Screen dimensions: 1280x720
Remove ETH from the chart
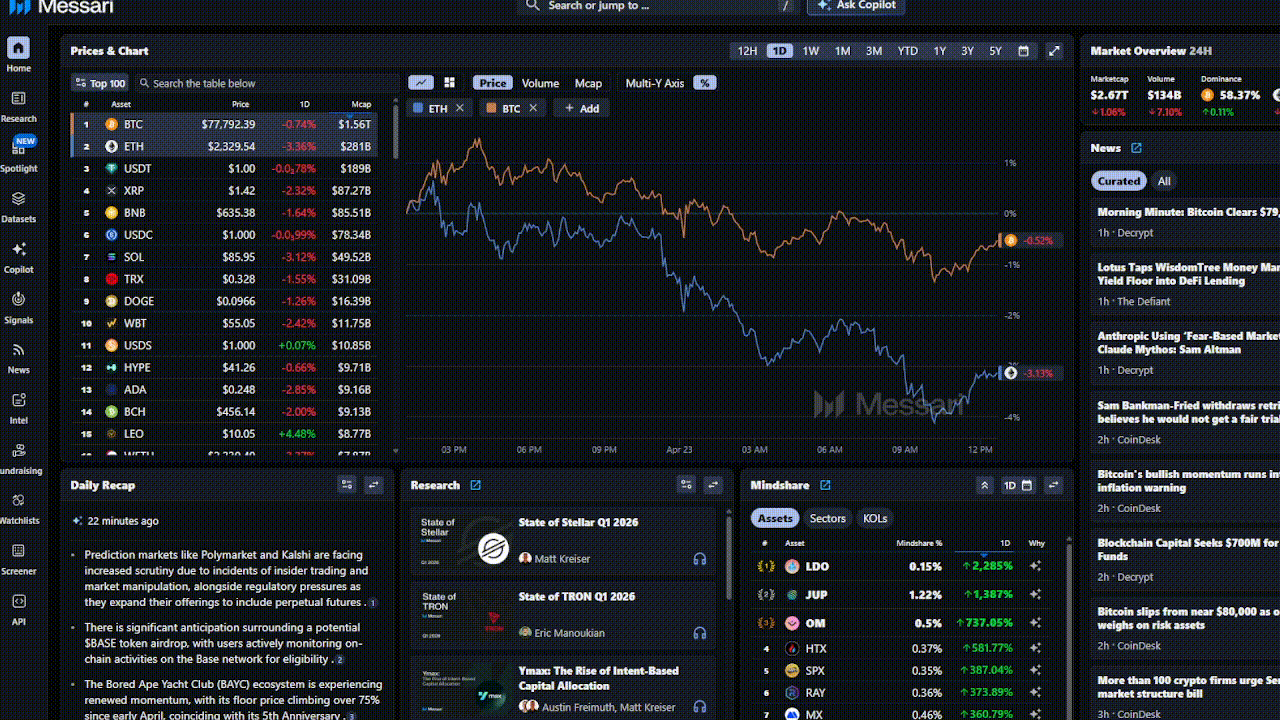coord(460,108)
